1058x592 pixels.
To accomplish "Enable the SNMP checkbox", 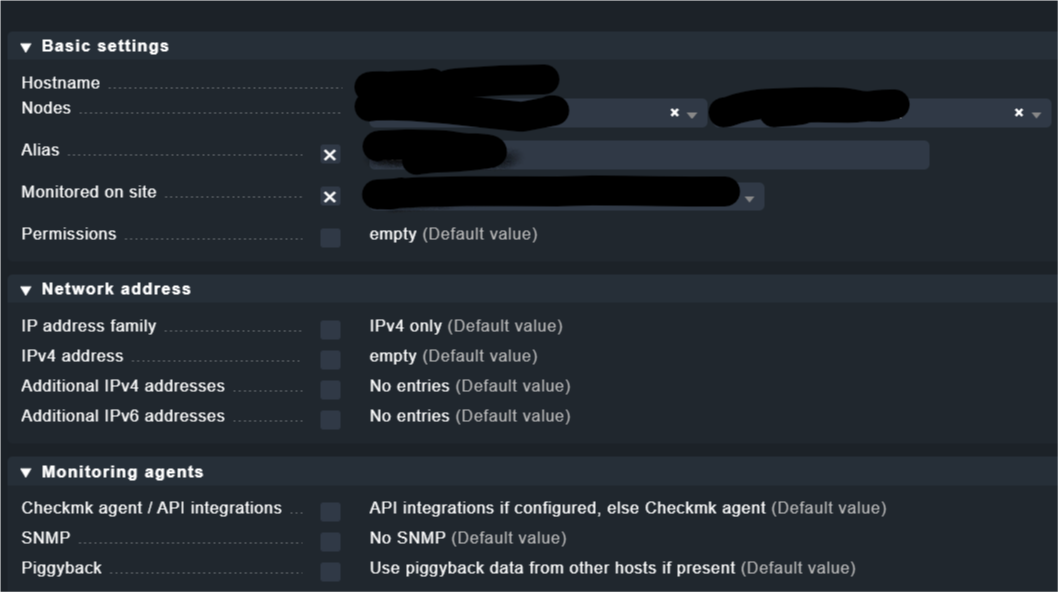I will pyautogui.click(x=330, y=542).
